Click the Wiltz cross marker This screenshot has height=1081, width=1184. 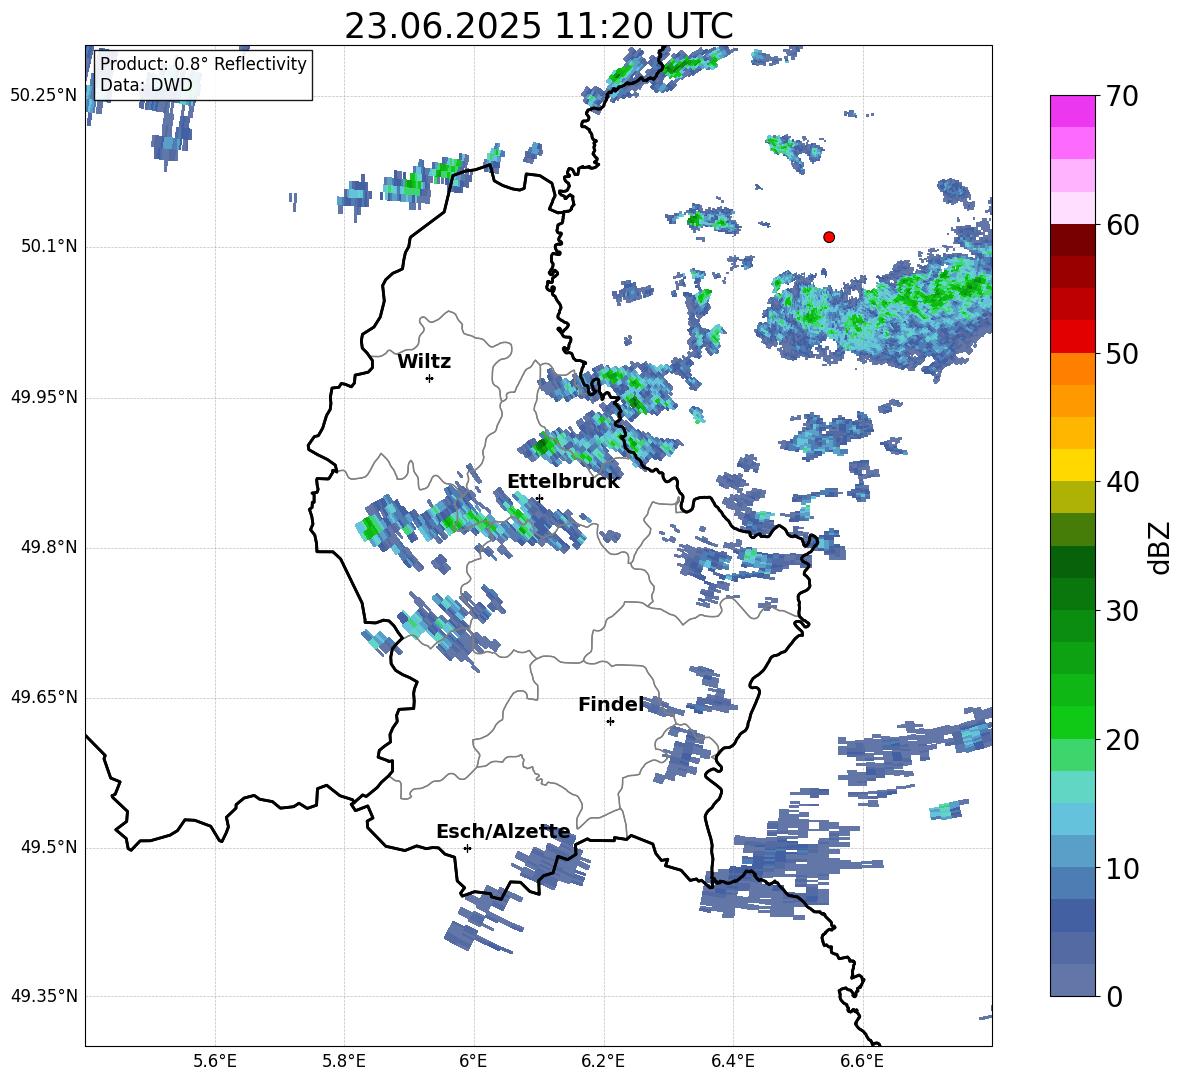click(430, 378)
